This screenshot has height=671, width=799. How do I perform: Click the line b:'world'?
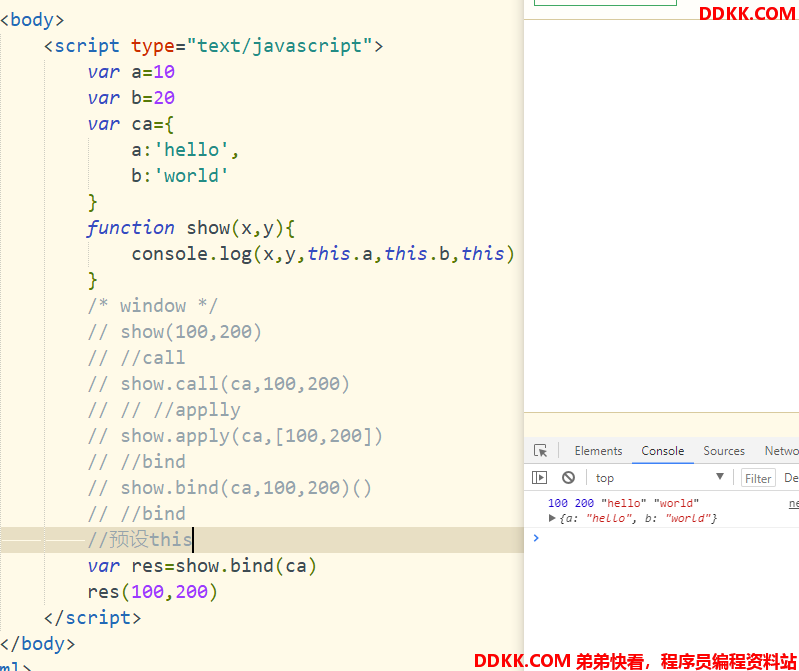[180, 176]
